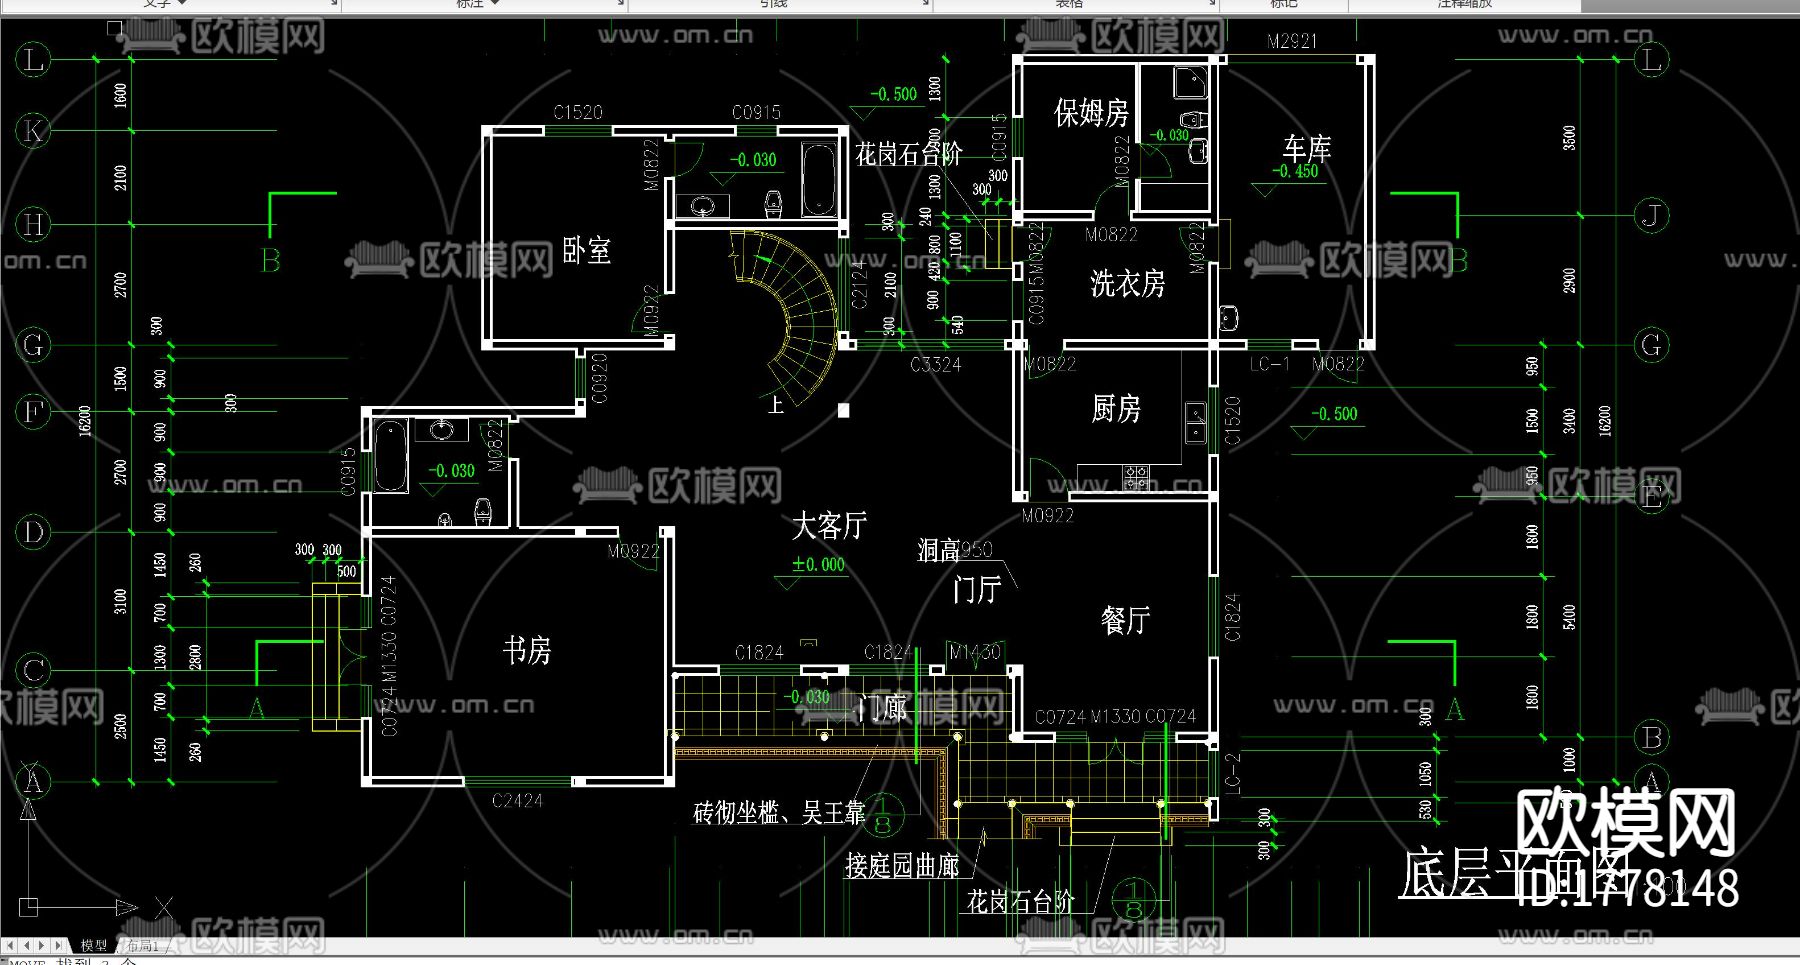Jump to the last layout tab arrow
1800x965 pixels.
59,945
